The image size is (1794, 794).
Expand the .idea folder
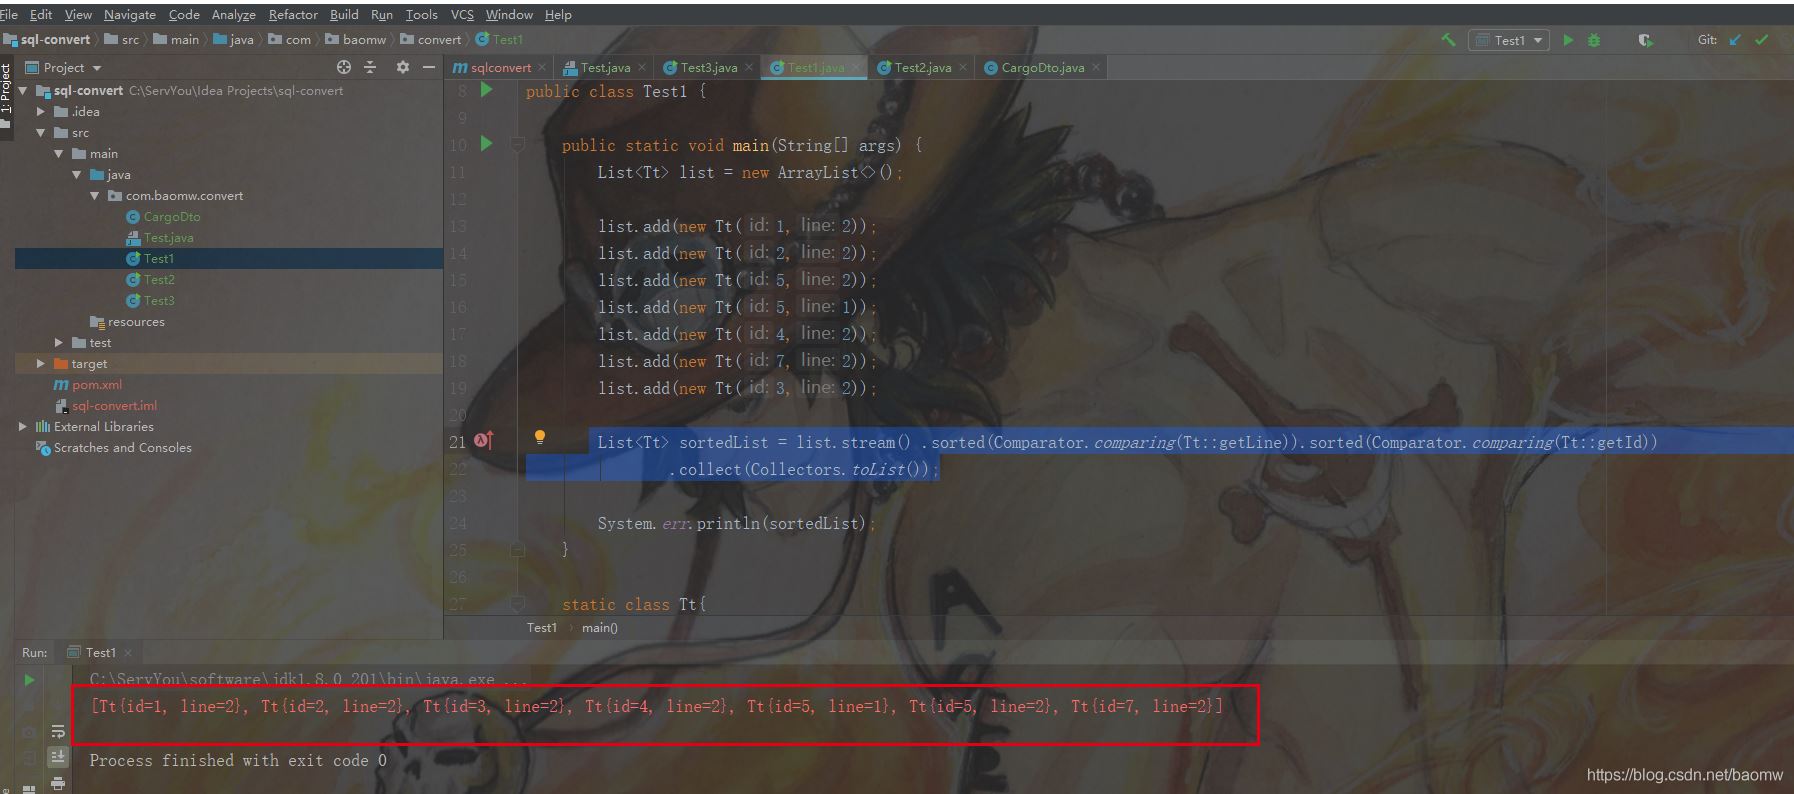pos(41,112)
